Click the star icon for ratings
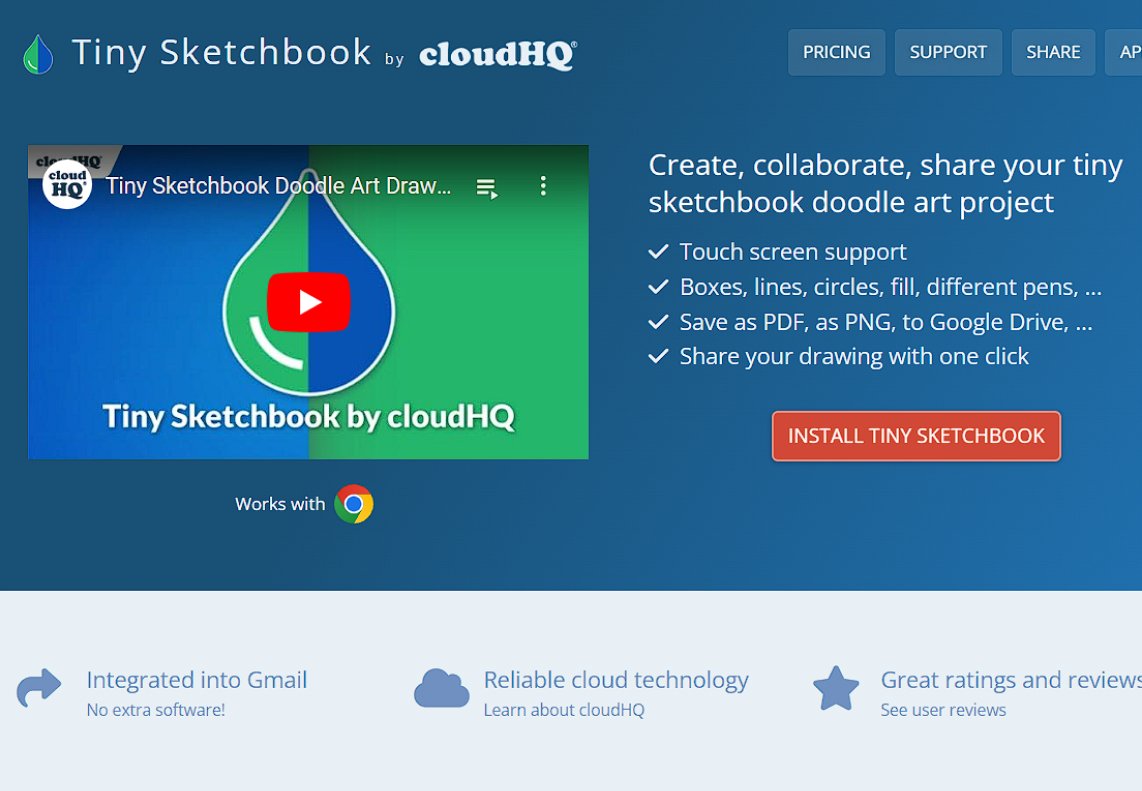The height and width of the screenshot is (791, 1142). 836,688
